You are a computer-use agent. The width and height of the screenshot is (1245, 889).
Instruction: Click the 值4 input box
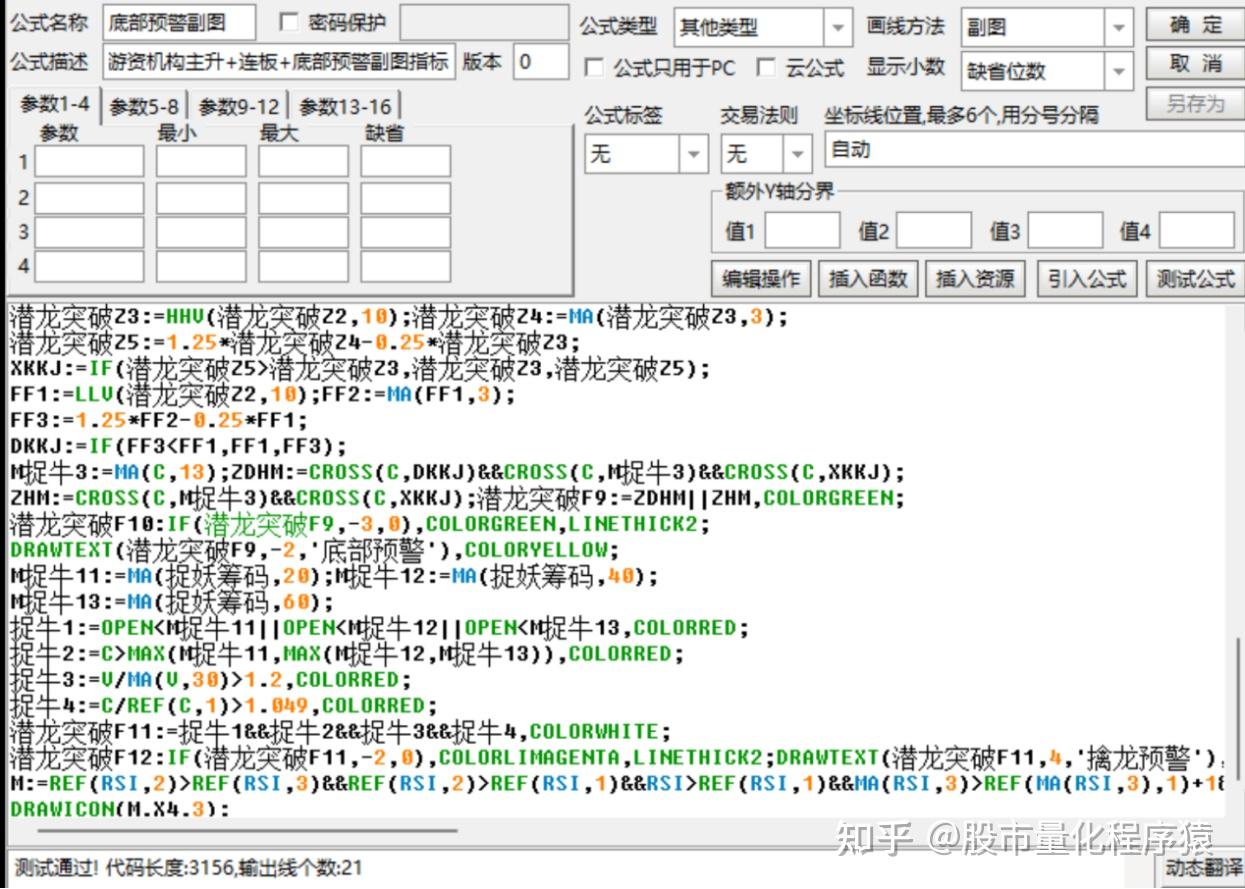[x=1197, y=231]
